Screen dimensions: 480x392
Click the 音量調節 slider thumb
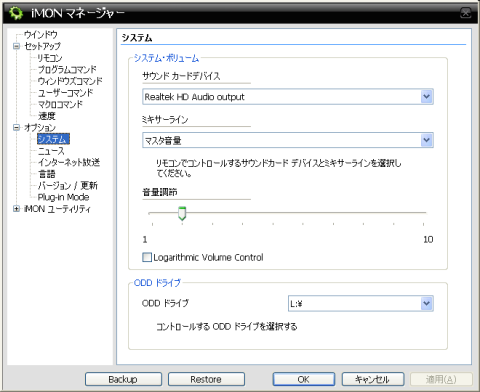(182, 213)
